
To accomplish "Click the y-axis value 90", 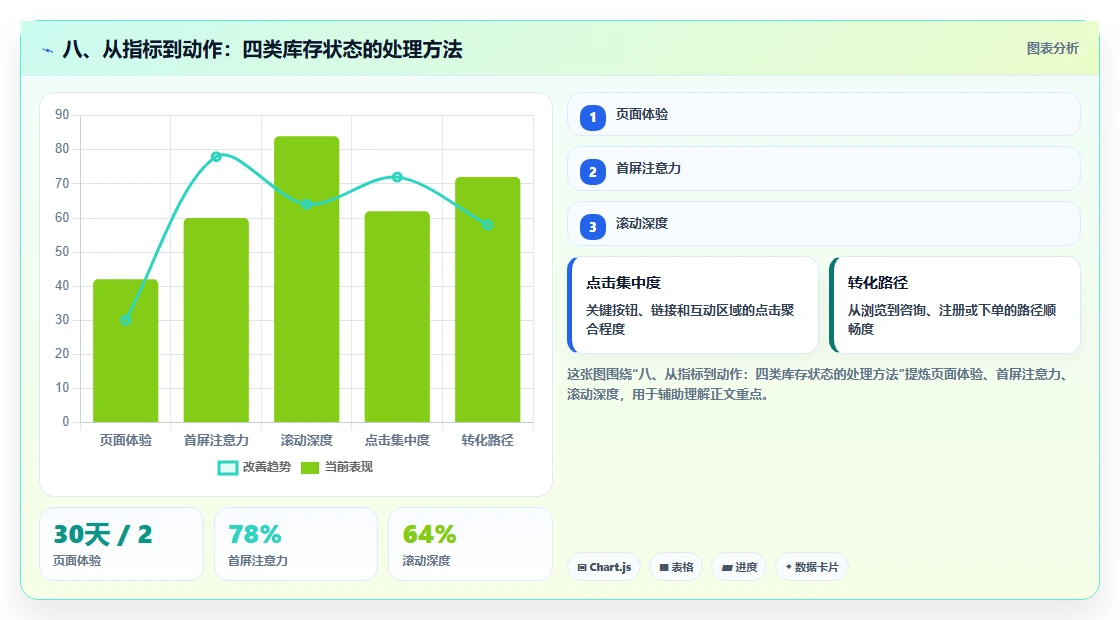I will [x=62, y=115].
